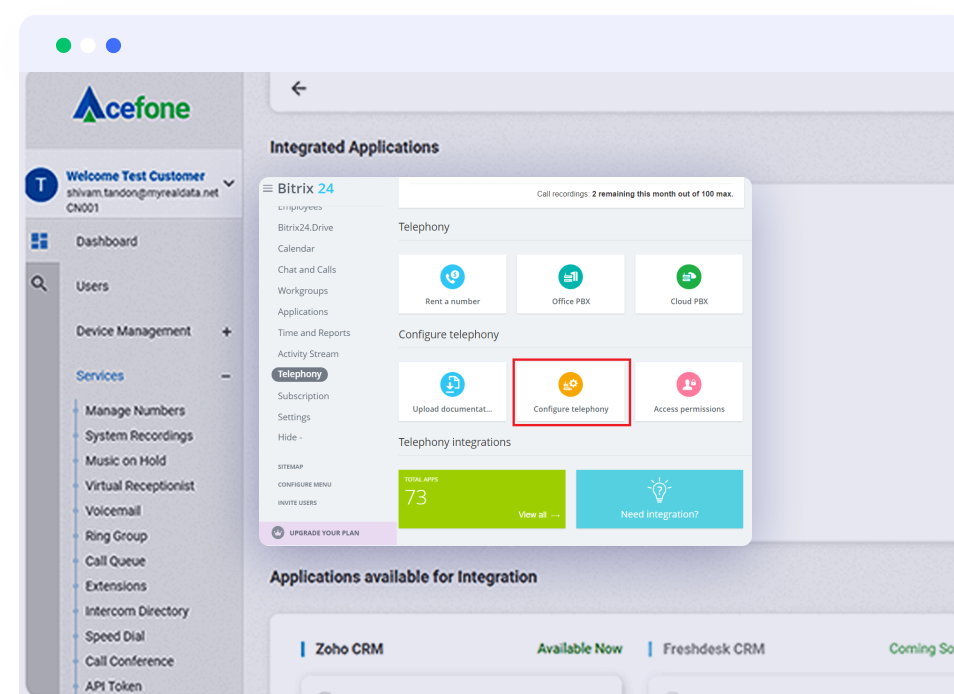Click the Office PBX icon
The height and width of the screenshot is (694, 954).
click(571, 277)
